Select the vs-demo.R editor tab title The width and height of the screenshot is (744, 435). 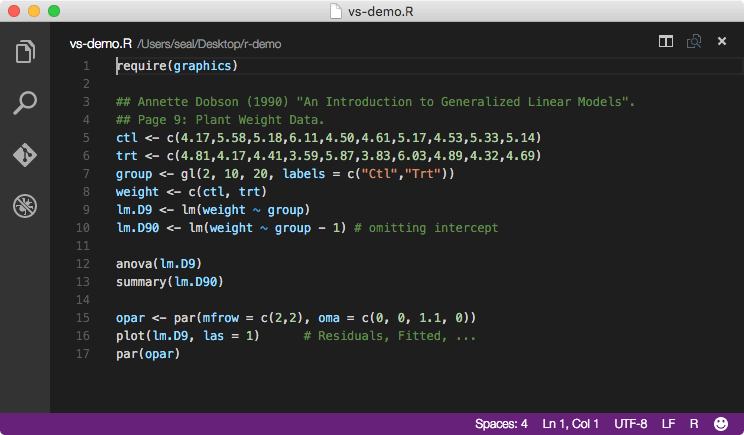point(100,43)
